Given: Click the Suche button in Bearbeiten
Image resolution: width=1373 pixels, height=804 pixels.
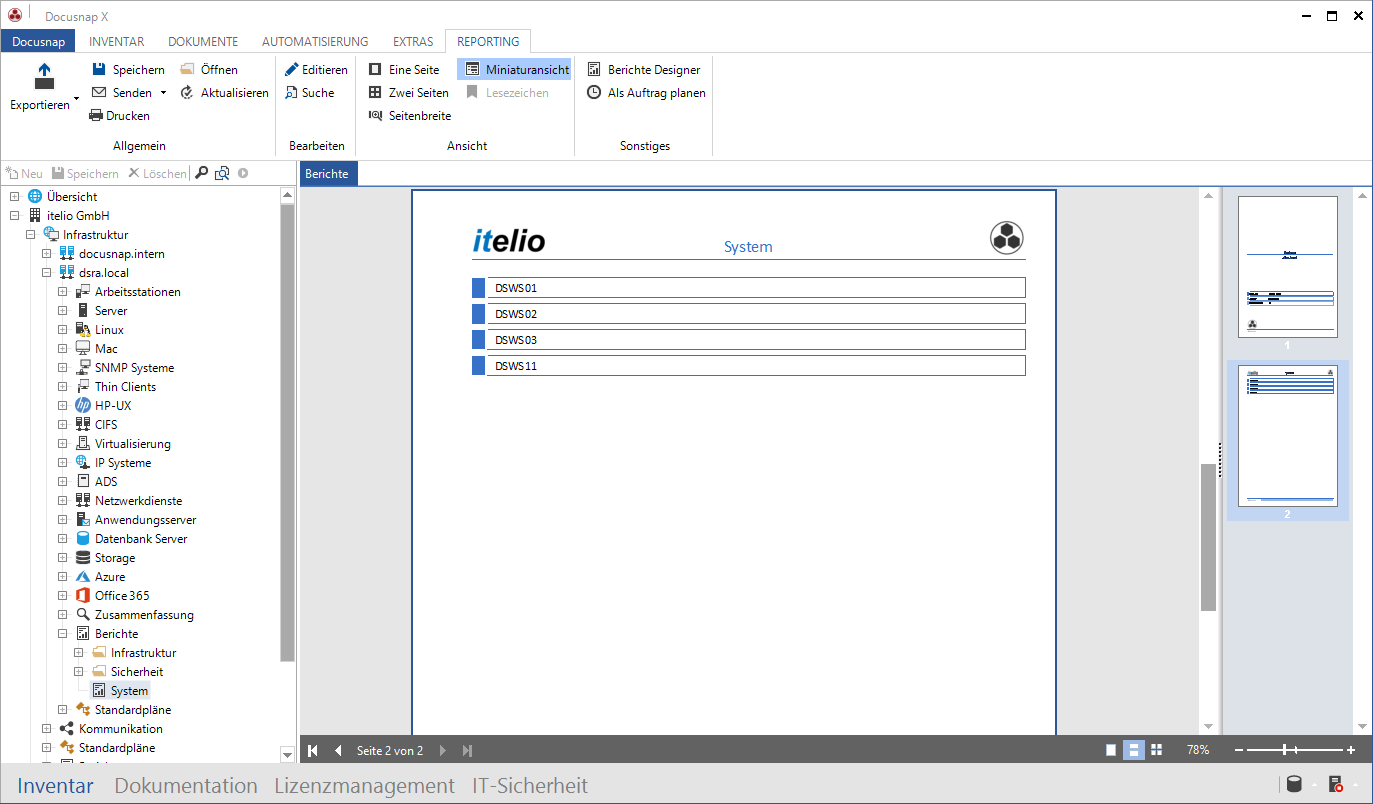Looking at the screenshot, I should point(310,93).
